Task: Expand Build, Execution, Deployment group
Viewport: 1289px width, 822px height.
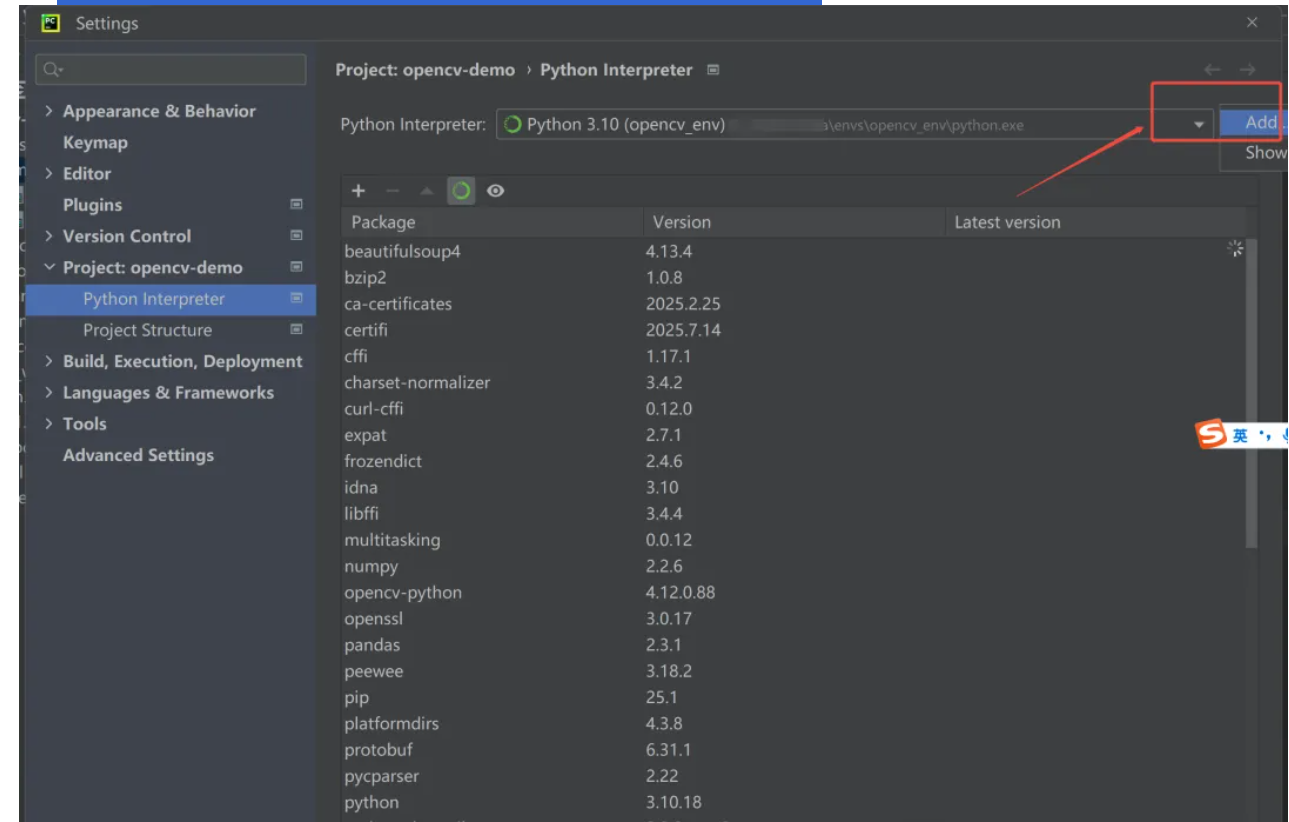Action: coord(49,361)
